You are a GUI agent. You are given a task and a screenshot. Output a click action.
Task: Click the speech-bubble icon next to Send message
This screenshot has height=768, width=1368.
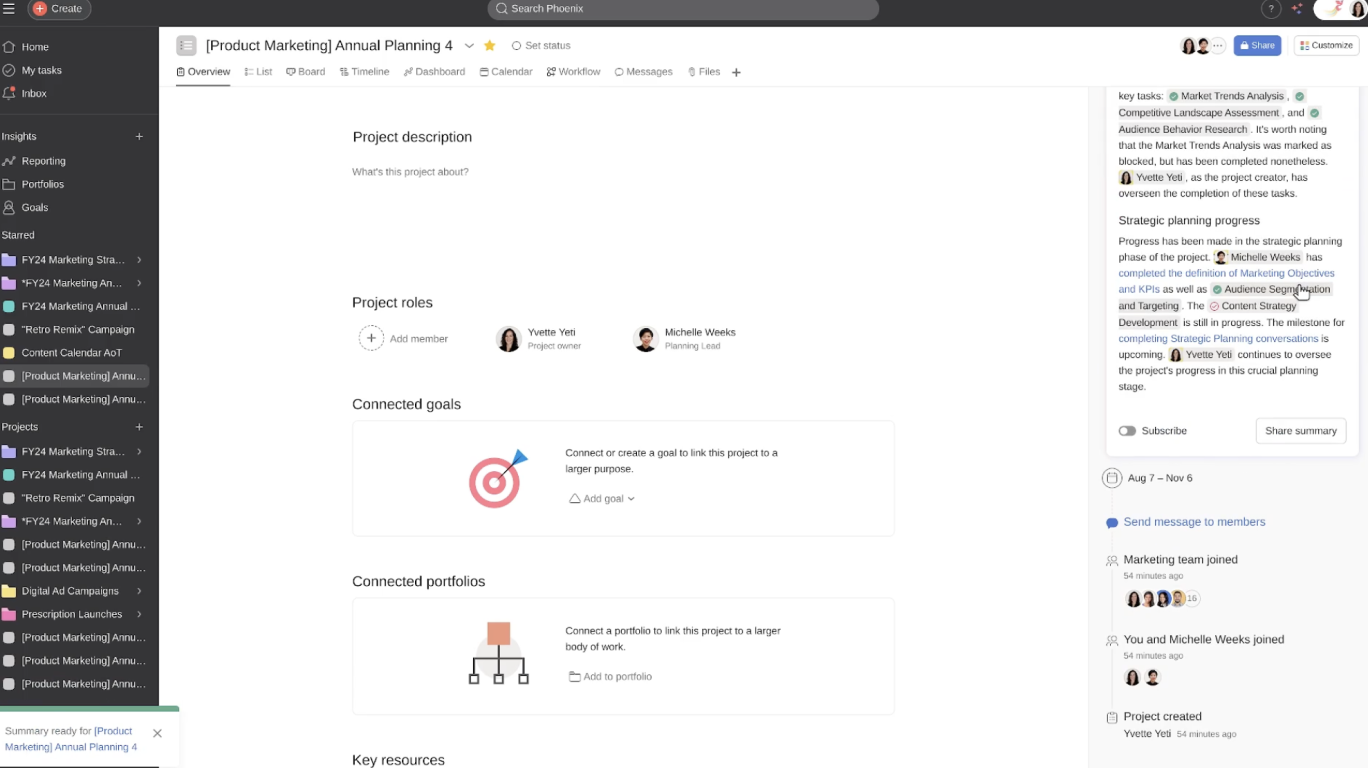click(1112, 521)
